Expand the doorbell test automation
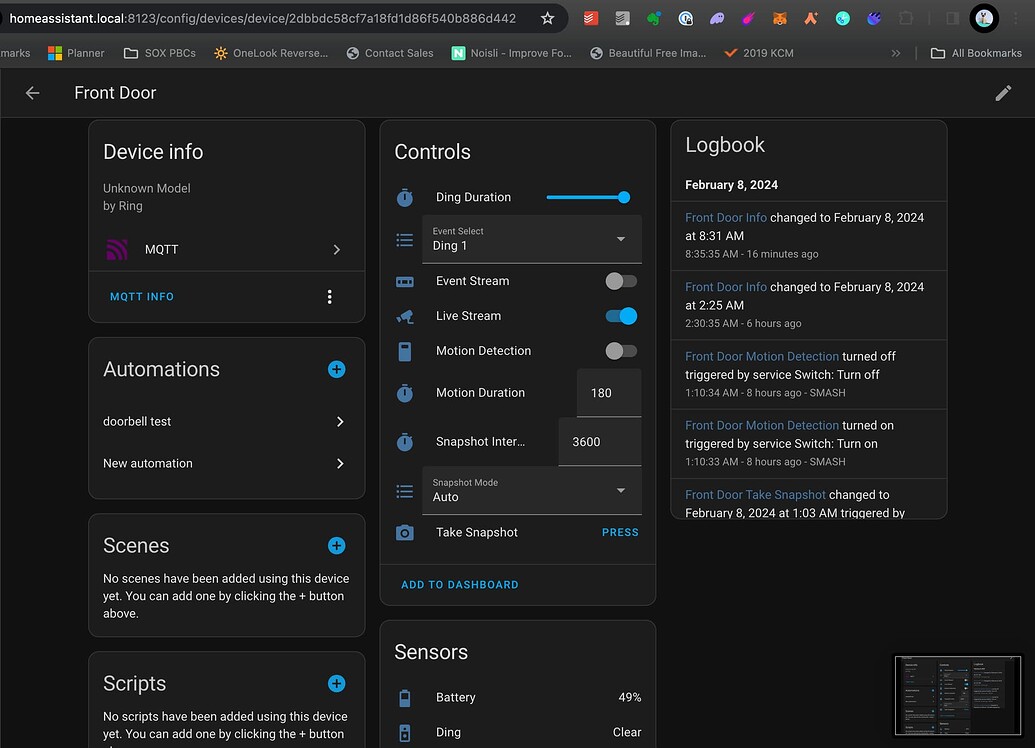Screen dimensions: 1035x748 (226, 421)
